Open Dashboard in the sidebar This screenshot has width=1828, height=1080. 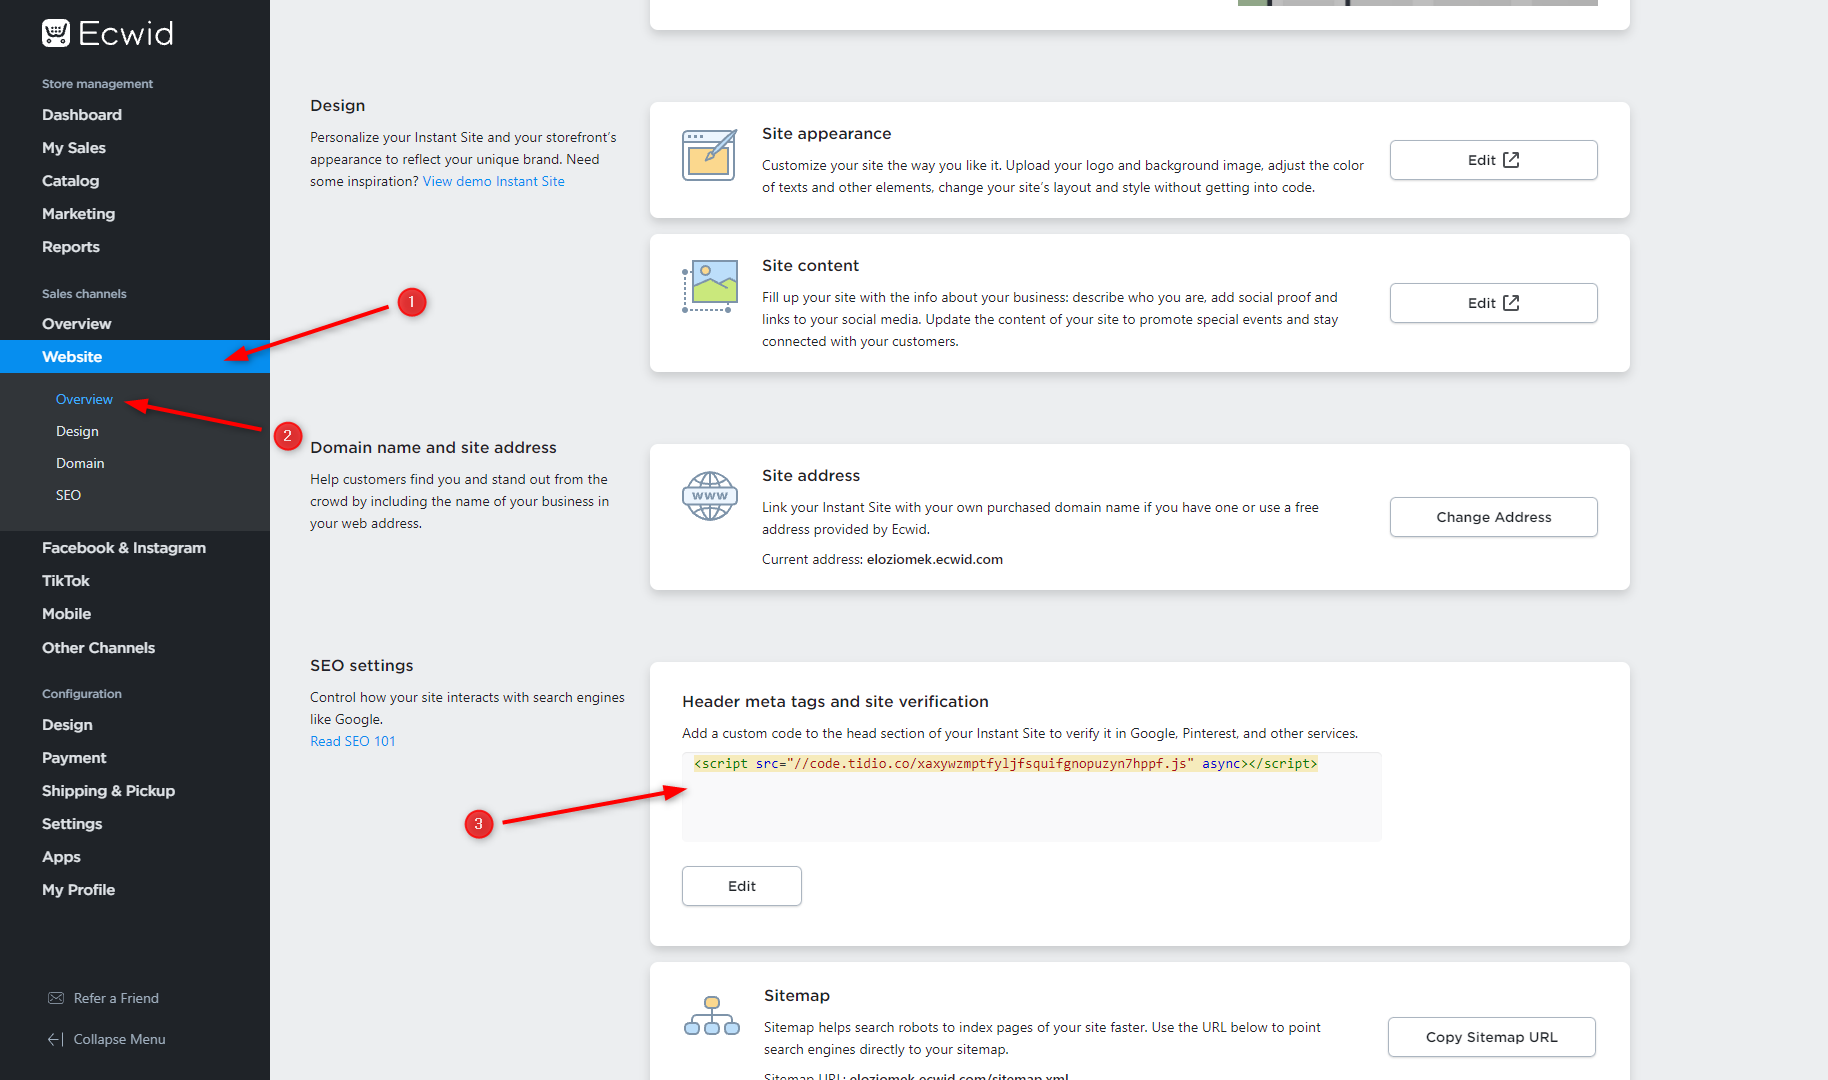pos(82,115)
